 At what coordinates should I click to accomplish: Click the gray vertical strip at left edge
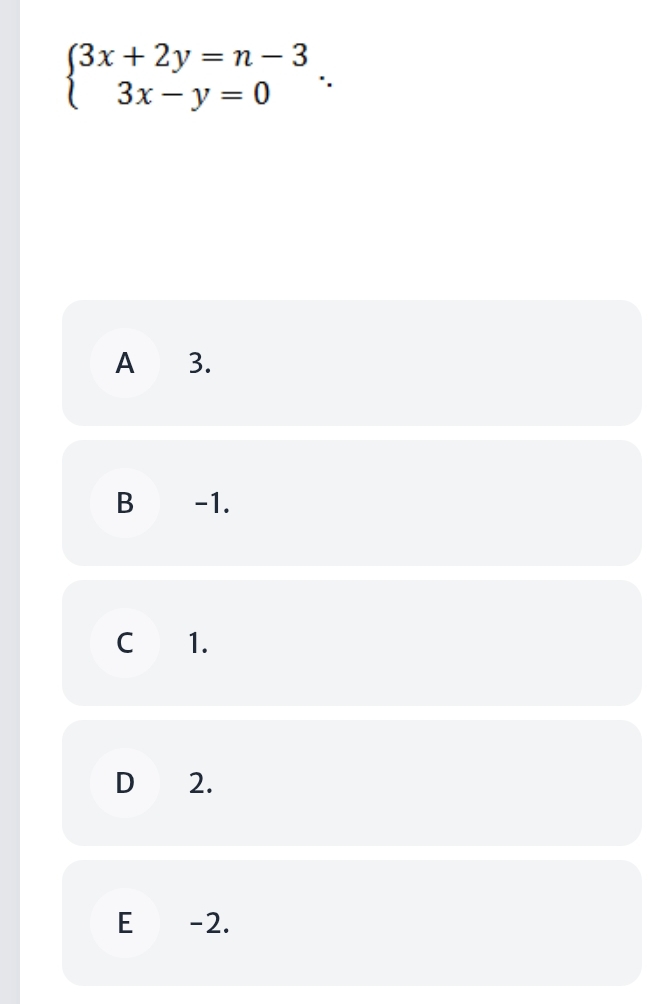click(x=10, y=502)
